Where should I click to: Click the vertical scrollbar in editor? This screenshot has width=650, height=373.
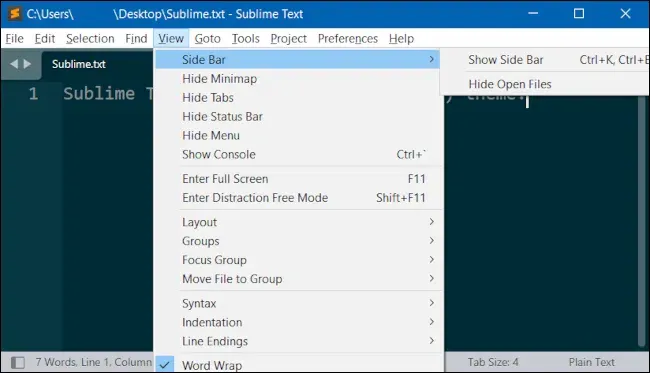click(643, 220)
